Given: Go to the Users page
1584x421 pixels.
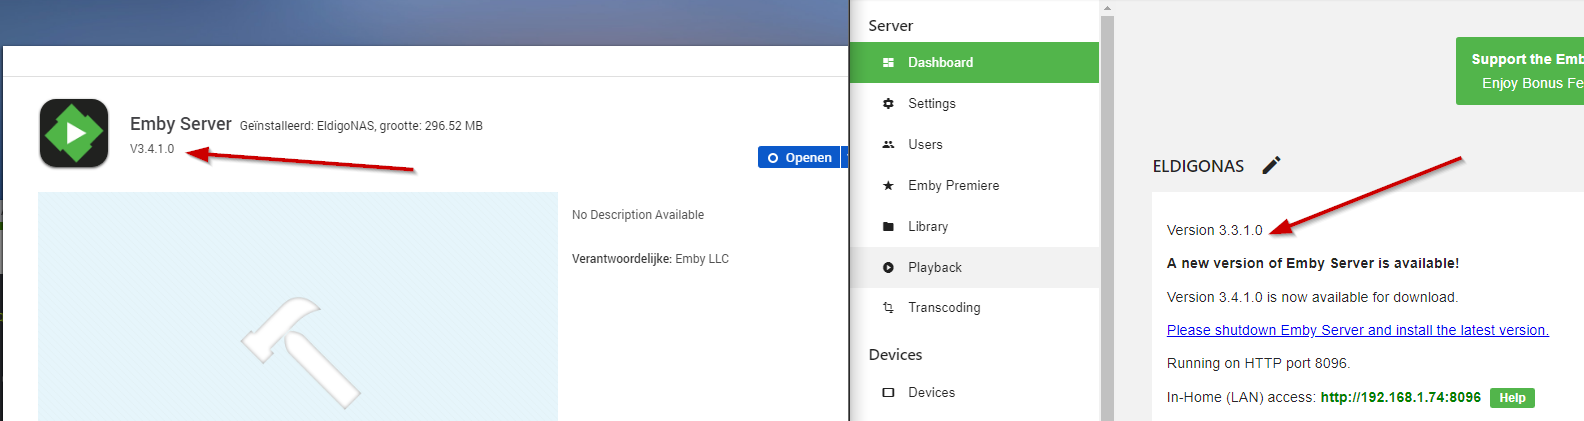Looking at the screenshot, I should [x=974, y=144].
